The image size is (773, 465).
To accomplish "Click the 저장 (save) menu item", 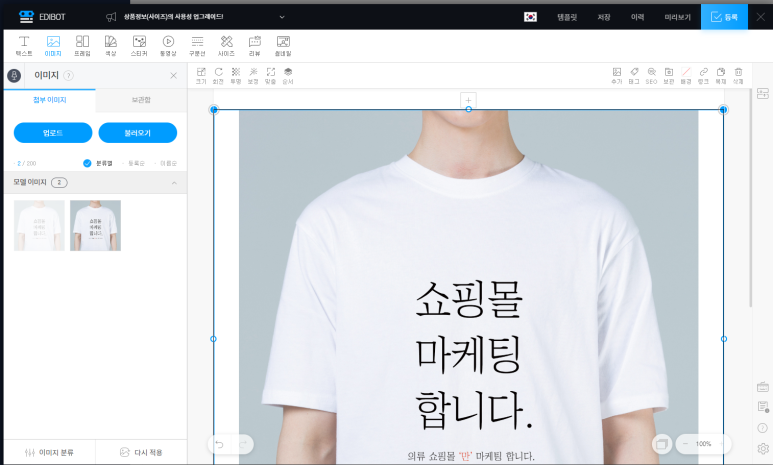I will pyautogui.click(x=604, y=17).
